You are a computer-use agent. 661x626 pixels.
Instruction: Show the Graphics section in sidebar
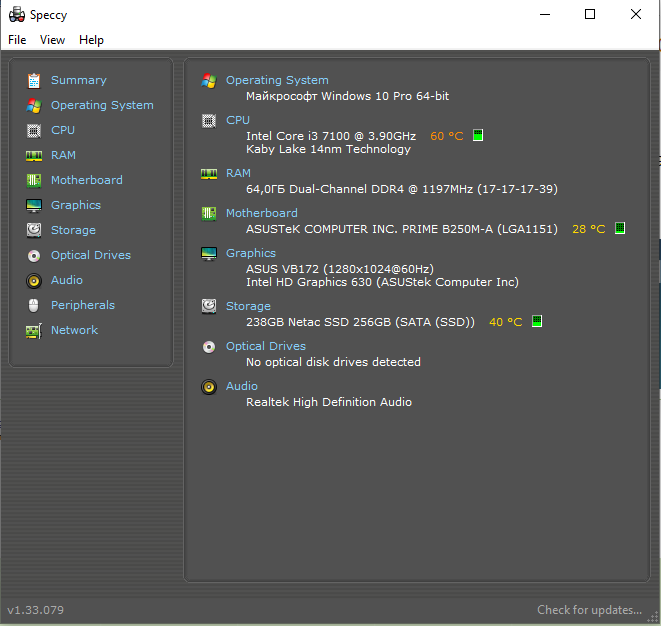coord(76,205)
